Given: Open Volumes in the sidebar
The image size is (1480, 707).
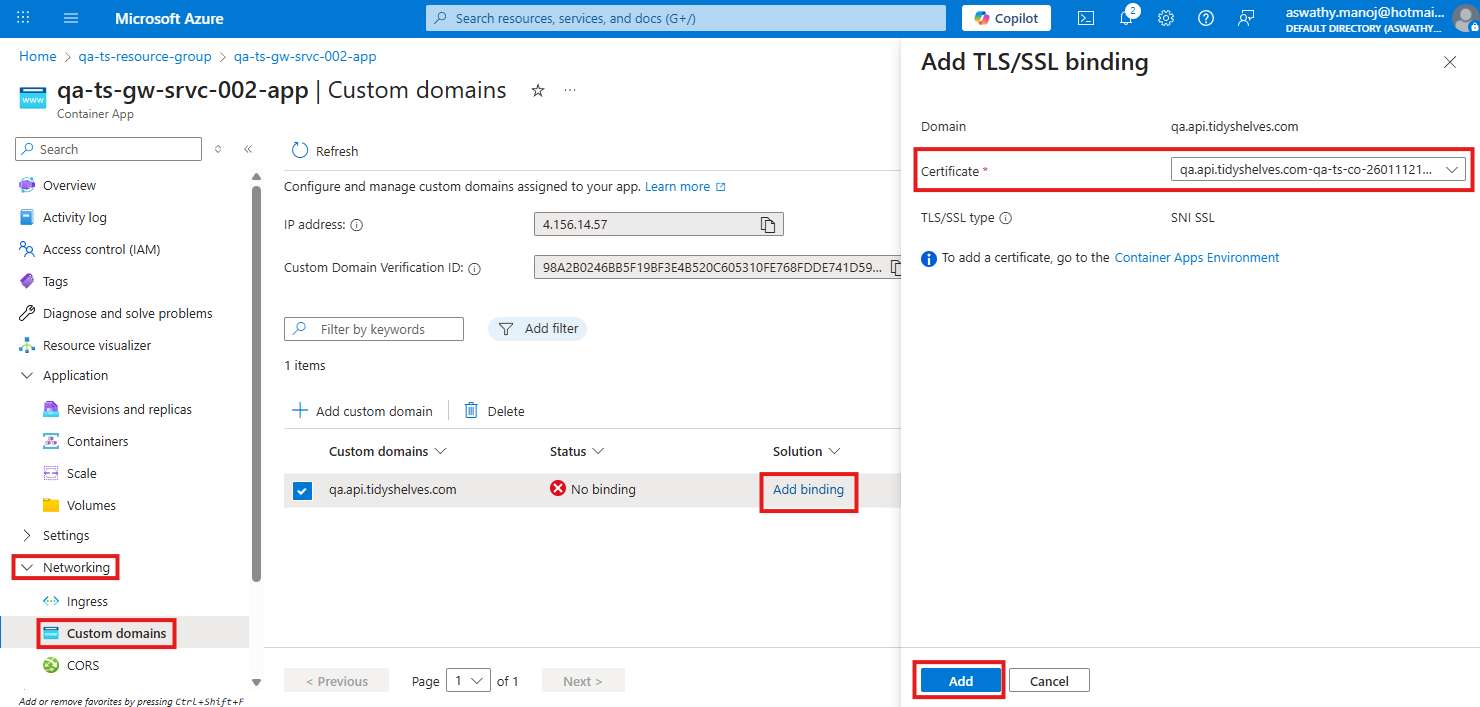Looking at the screenshot, I should coord(91,505).
